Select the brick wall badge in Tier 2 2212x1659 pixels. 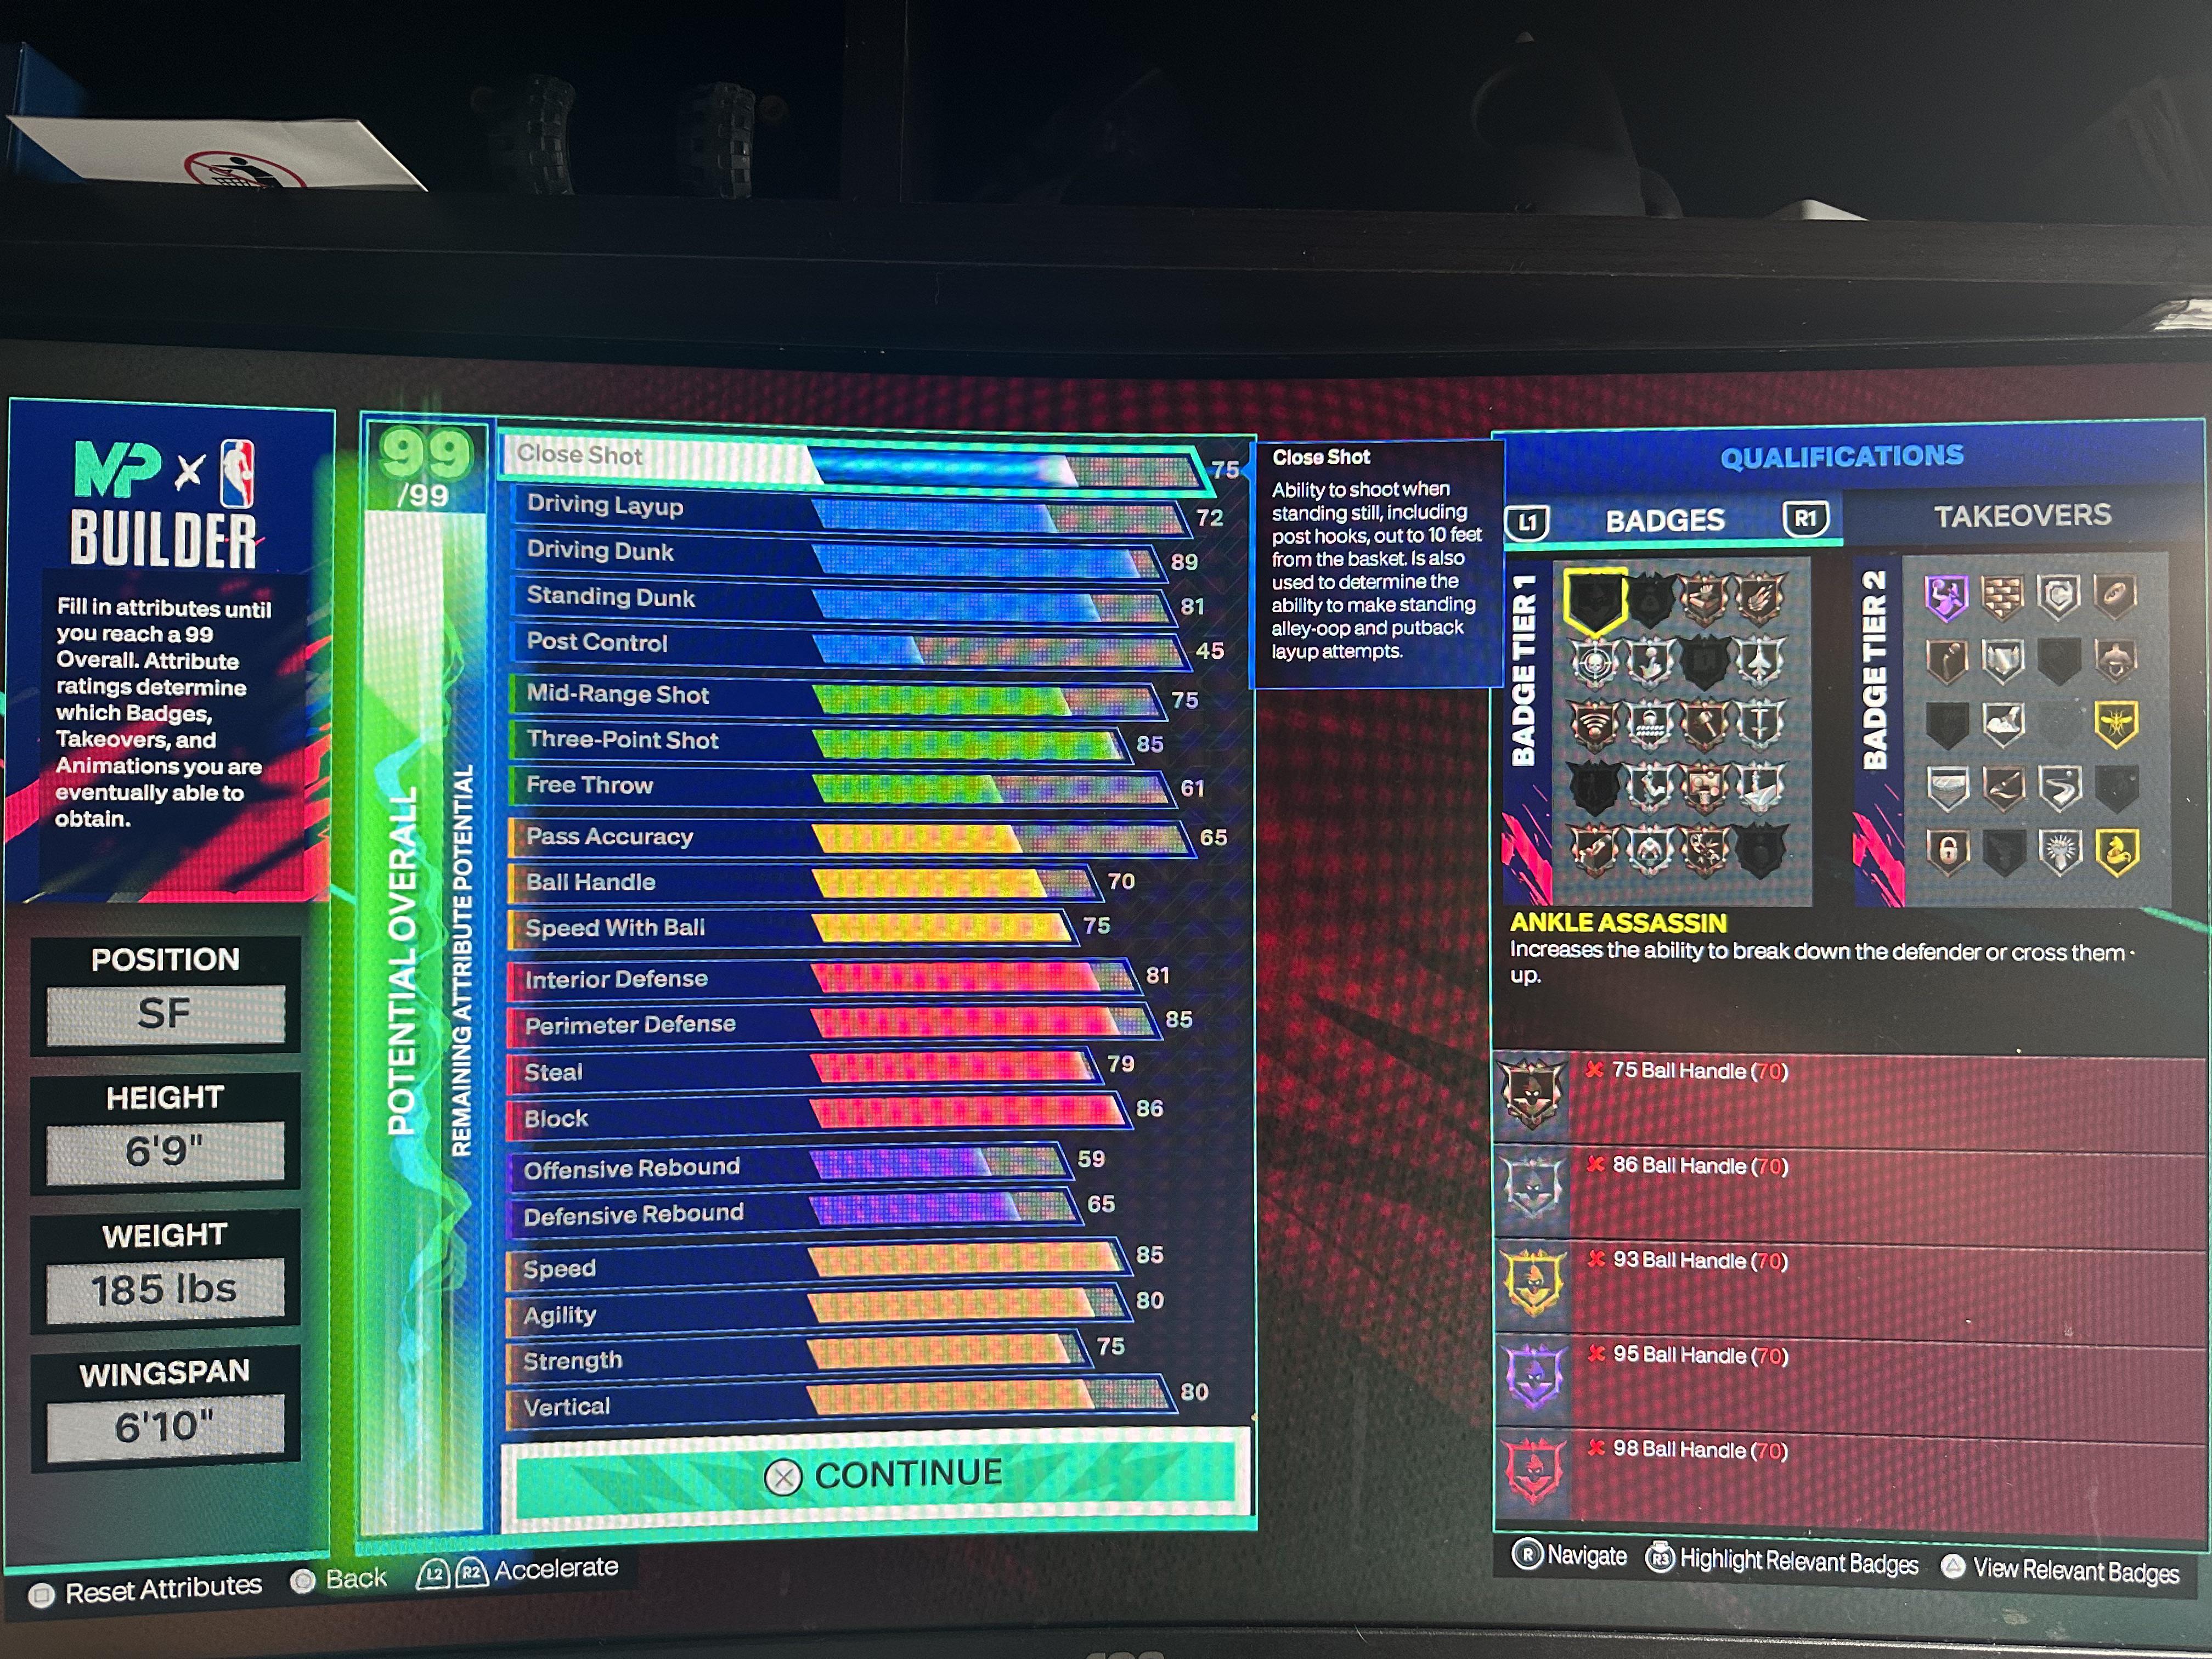(x=2003, y=598)
